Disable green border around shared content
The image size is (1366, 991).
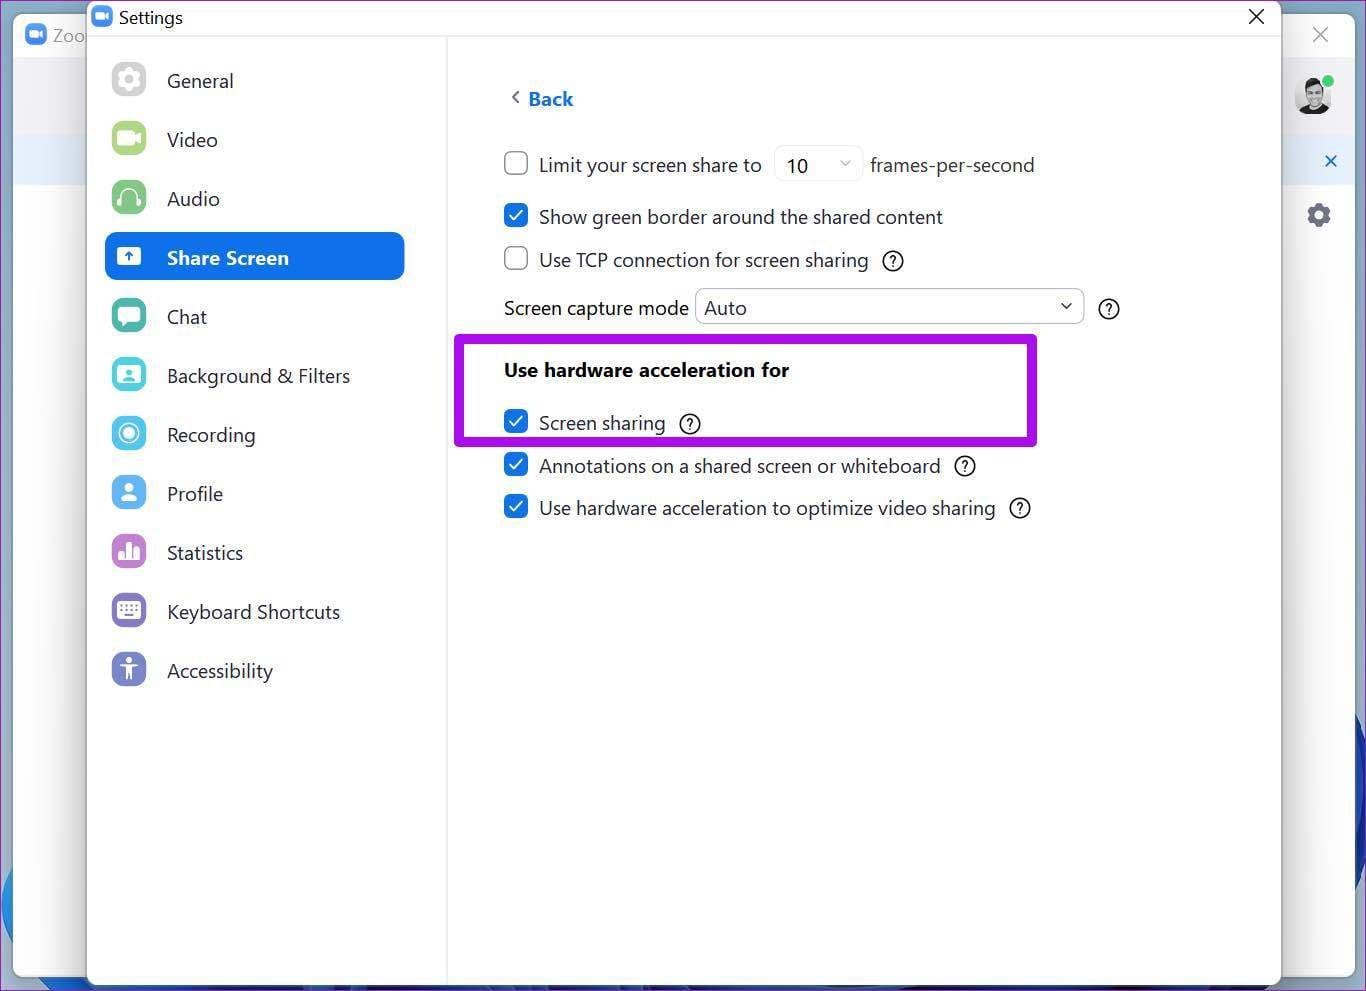click(x=515, y=215)
